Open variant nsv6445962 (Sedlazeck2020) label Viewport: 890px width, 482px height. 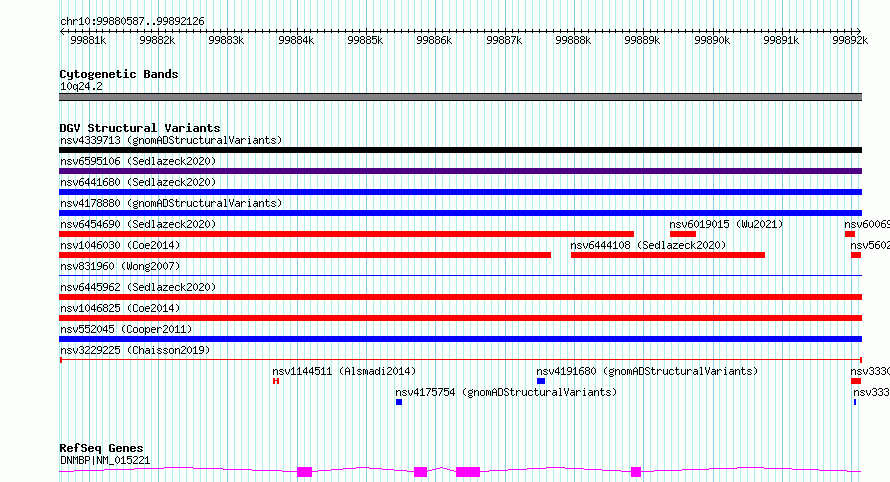point(138,287)
